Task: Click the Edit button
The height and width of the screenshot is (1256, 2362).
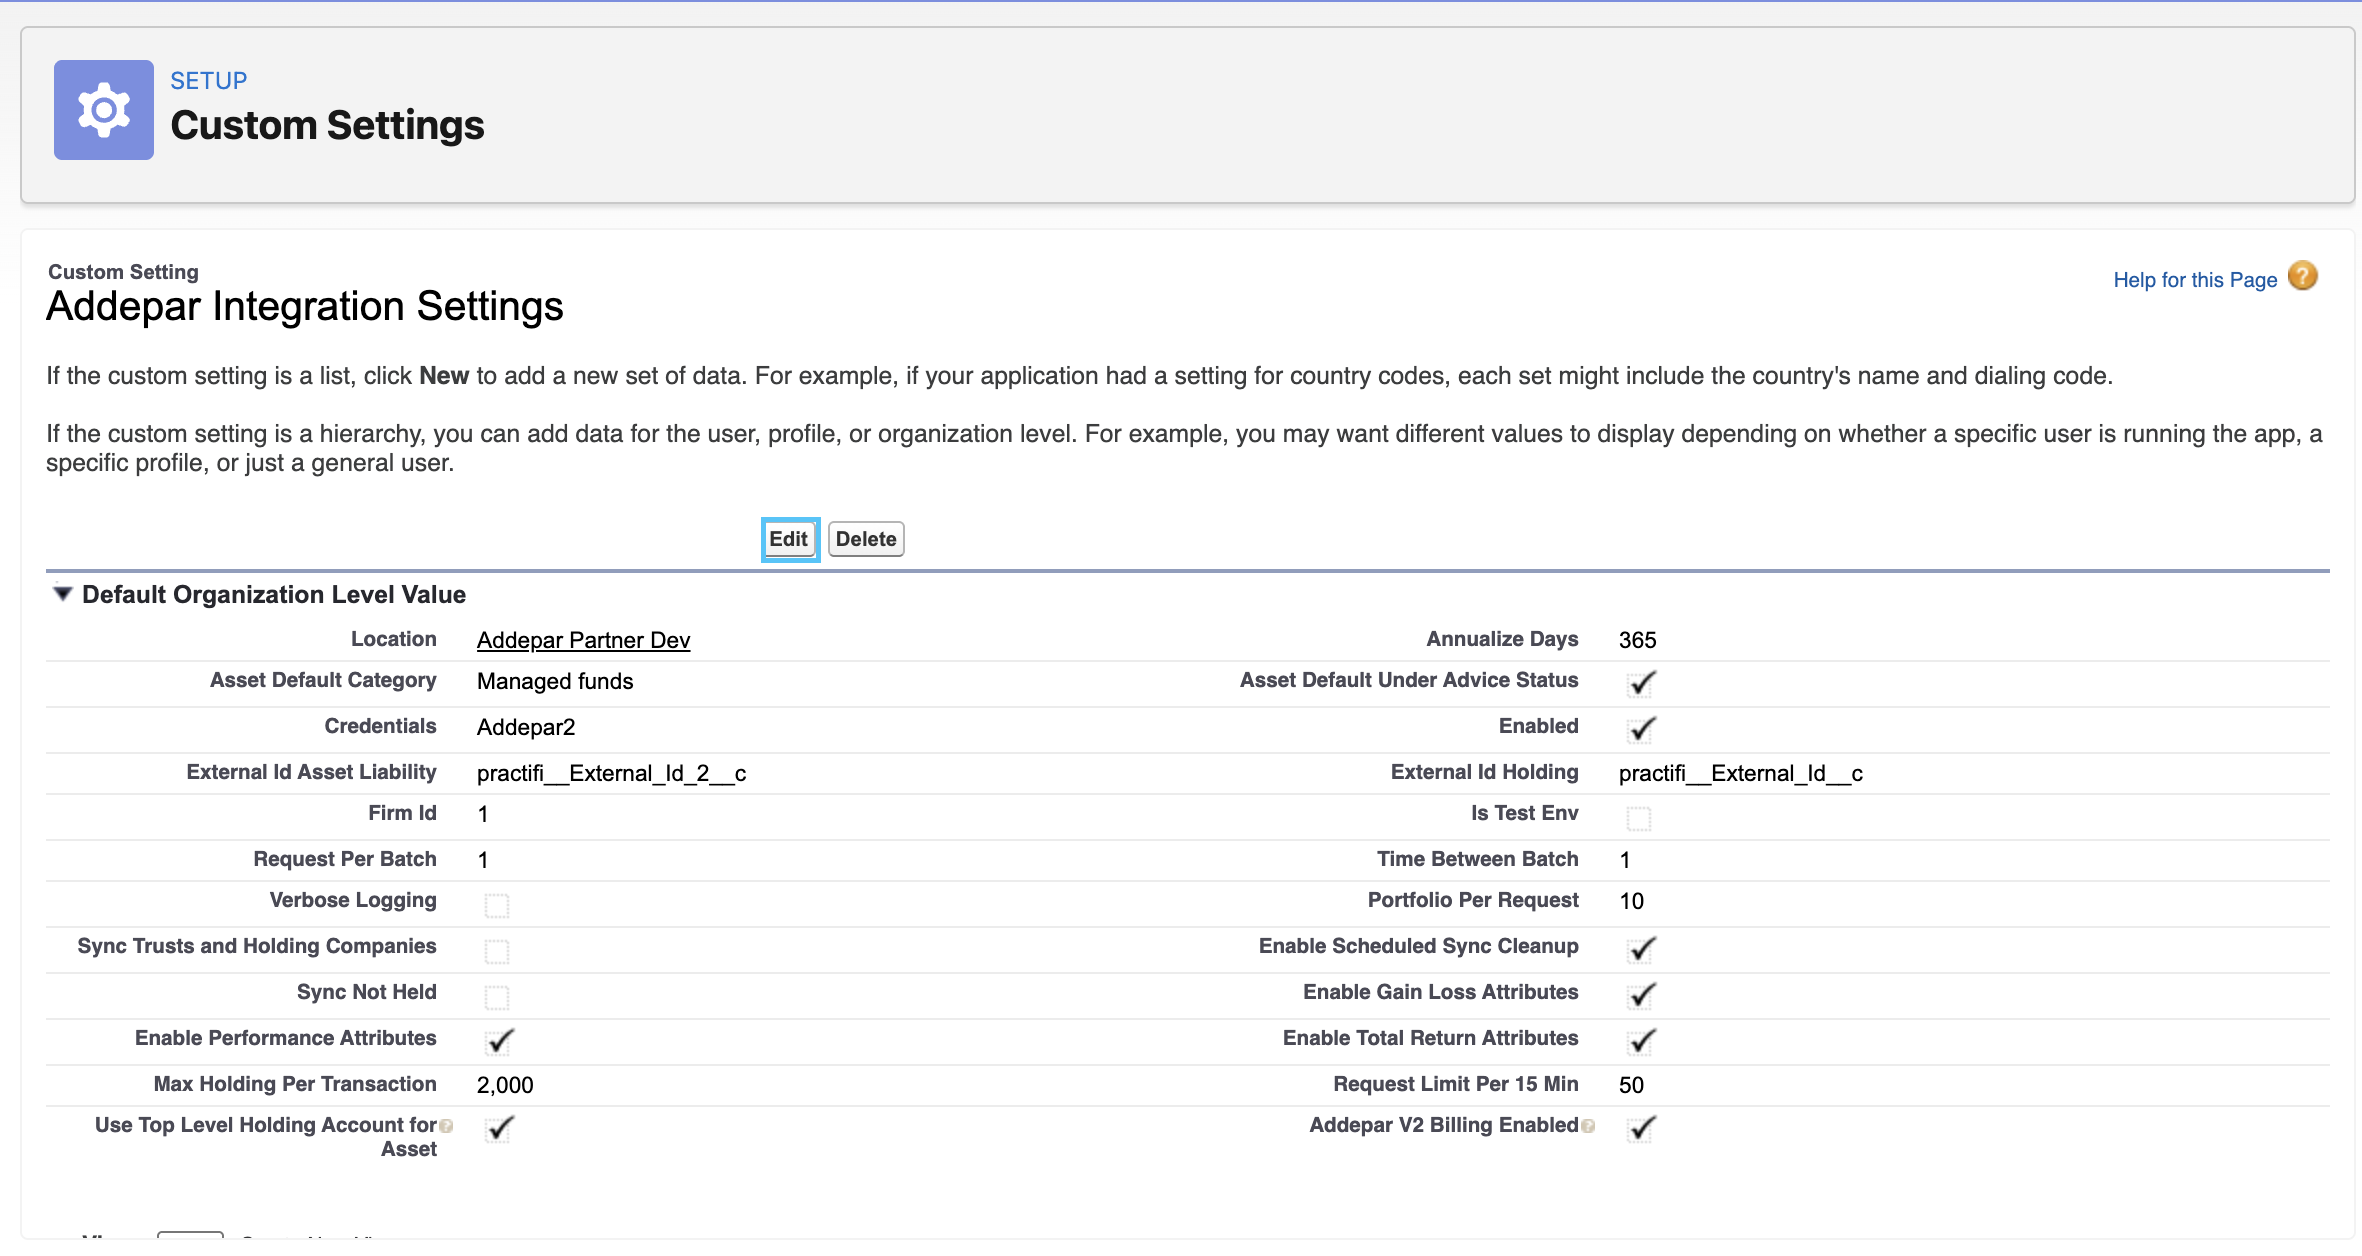Action: tap(789, 539)
